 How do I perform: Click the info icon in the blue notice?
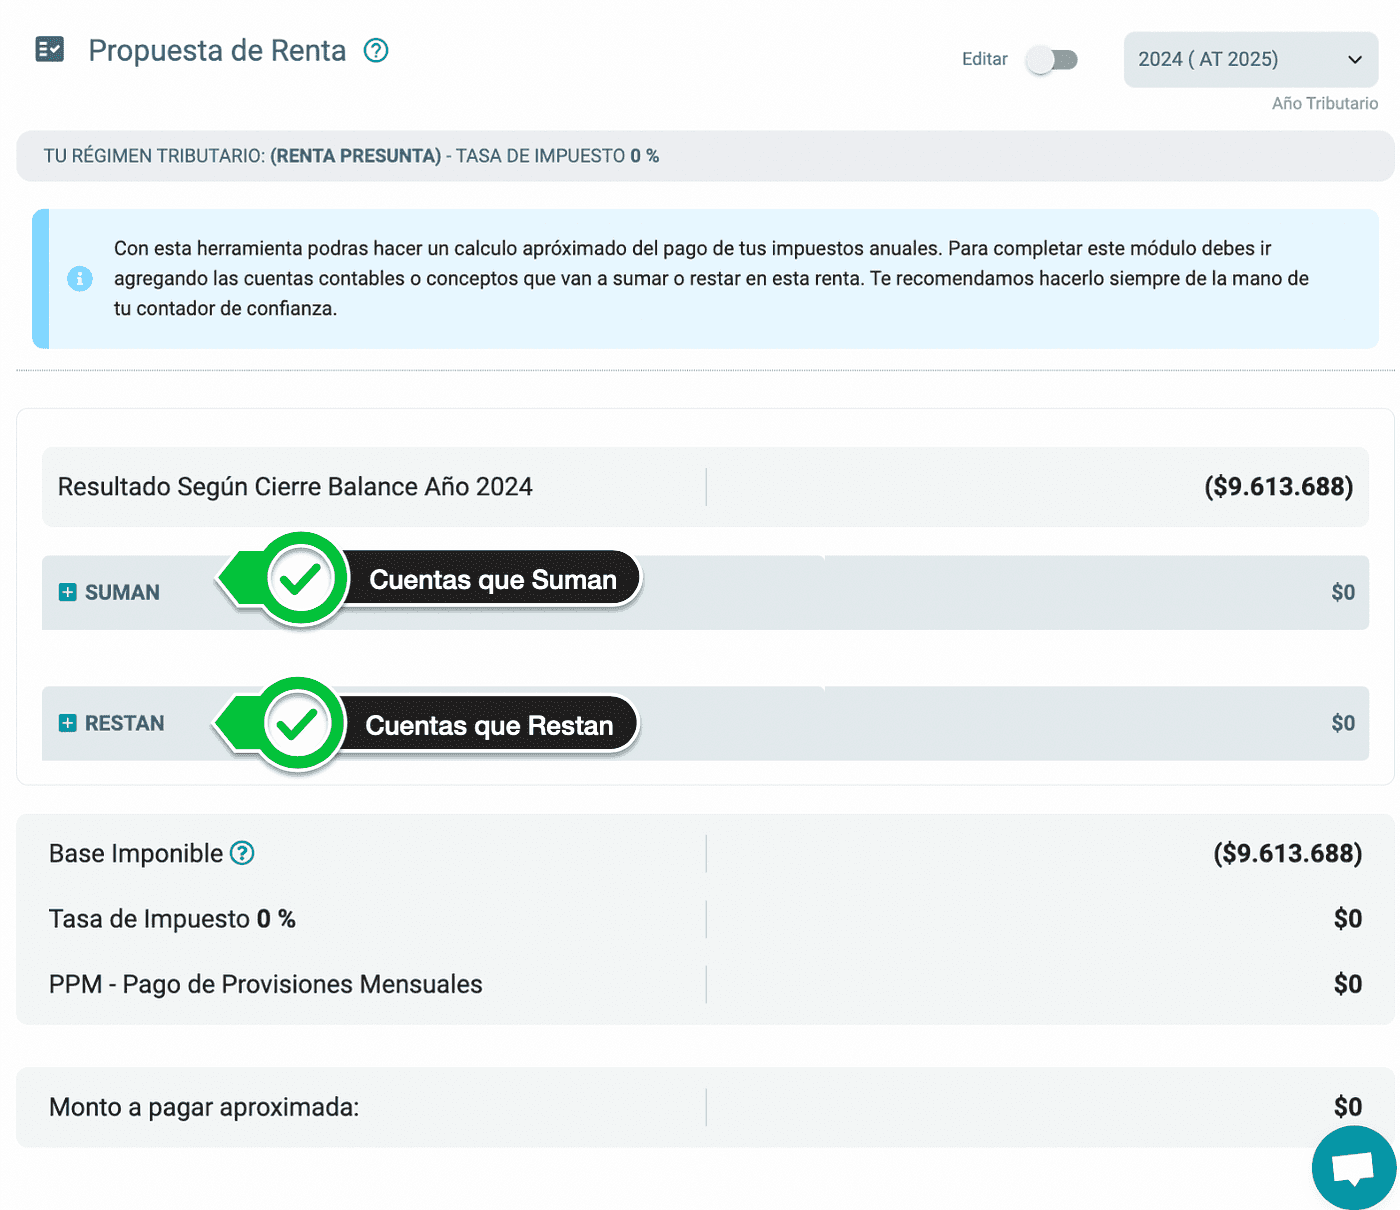(x=80, y=279)
